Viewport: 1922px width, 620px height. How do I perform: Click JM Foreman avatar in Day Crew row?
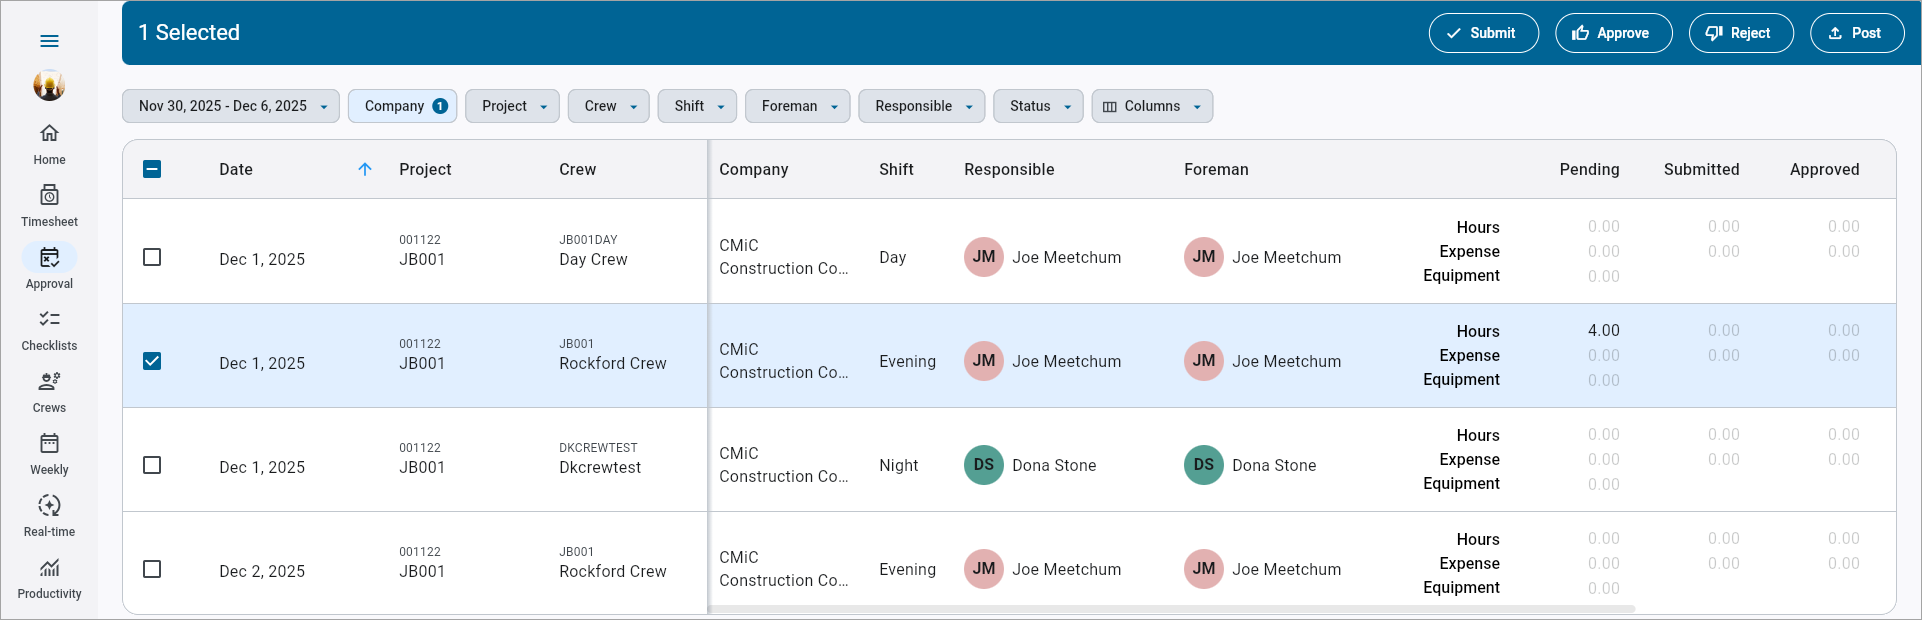(x=1204, y=257)
